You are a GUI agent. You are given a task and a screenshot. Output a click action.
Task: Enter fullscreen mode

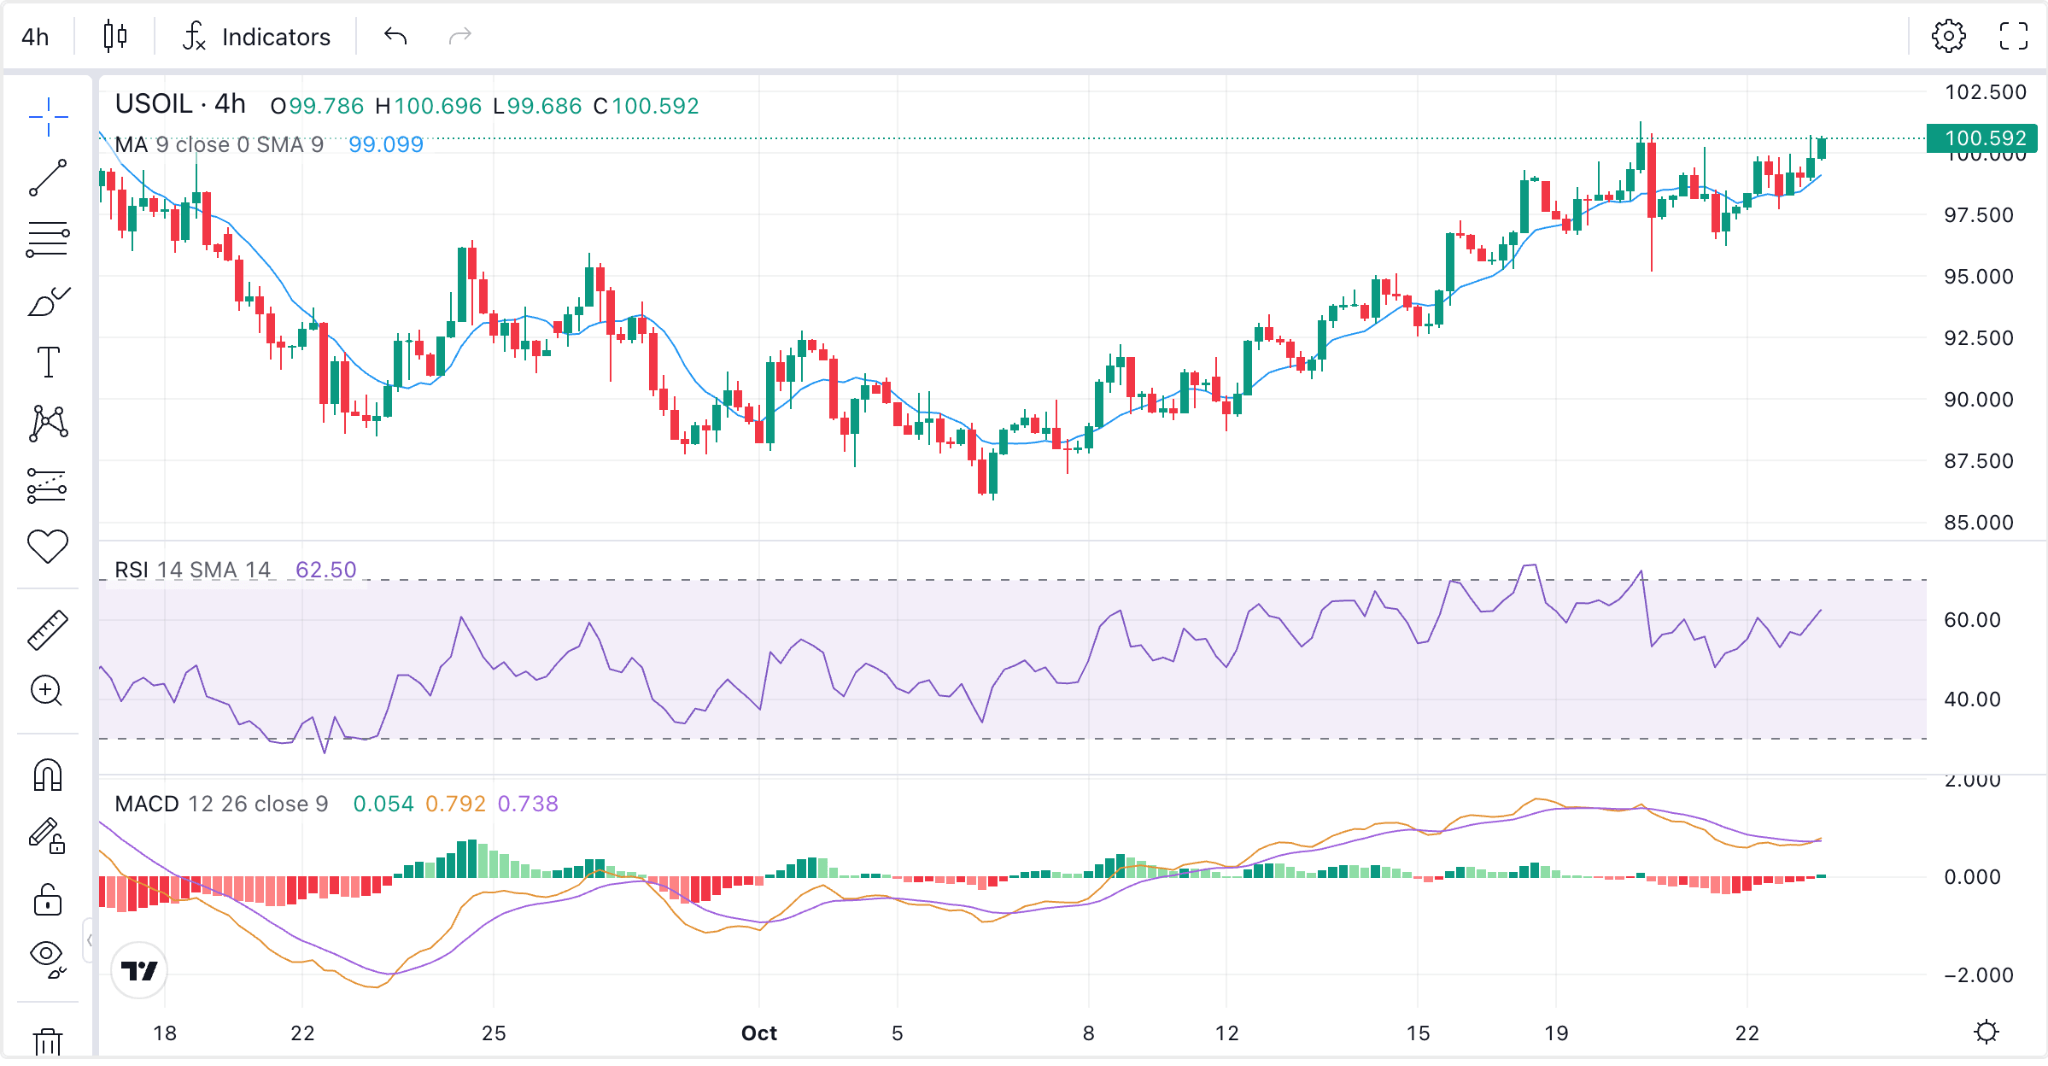pyautogui.click(x=2013, y=37)
